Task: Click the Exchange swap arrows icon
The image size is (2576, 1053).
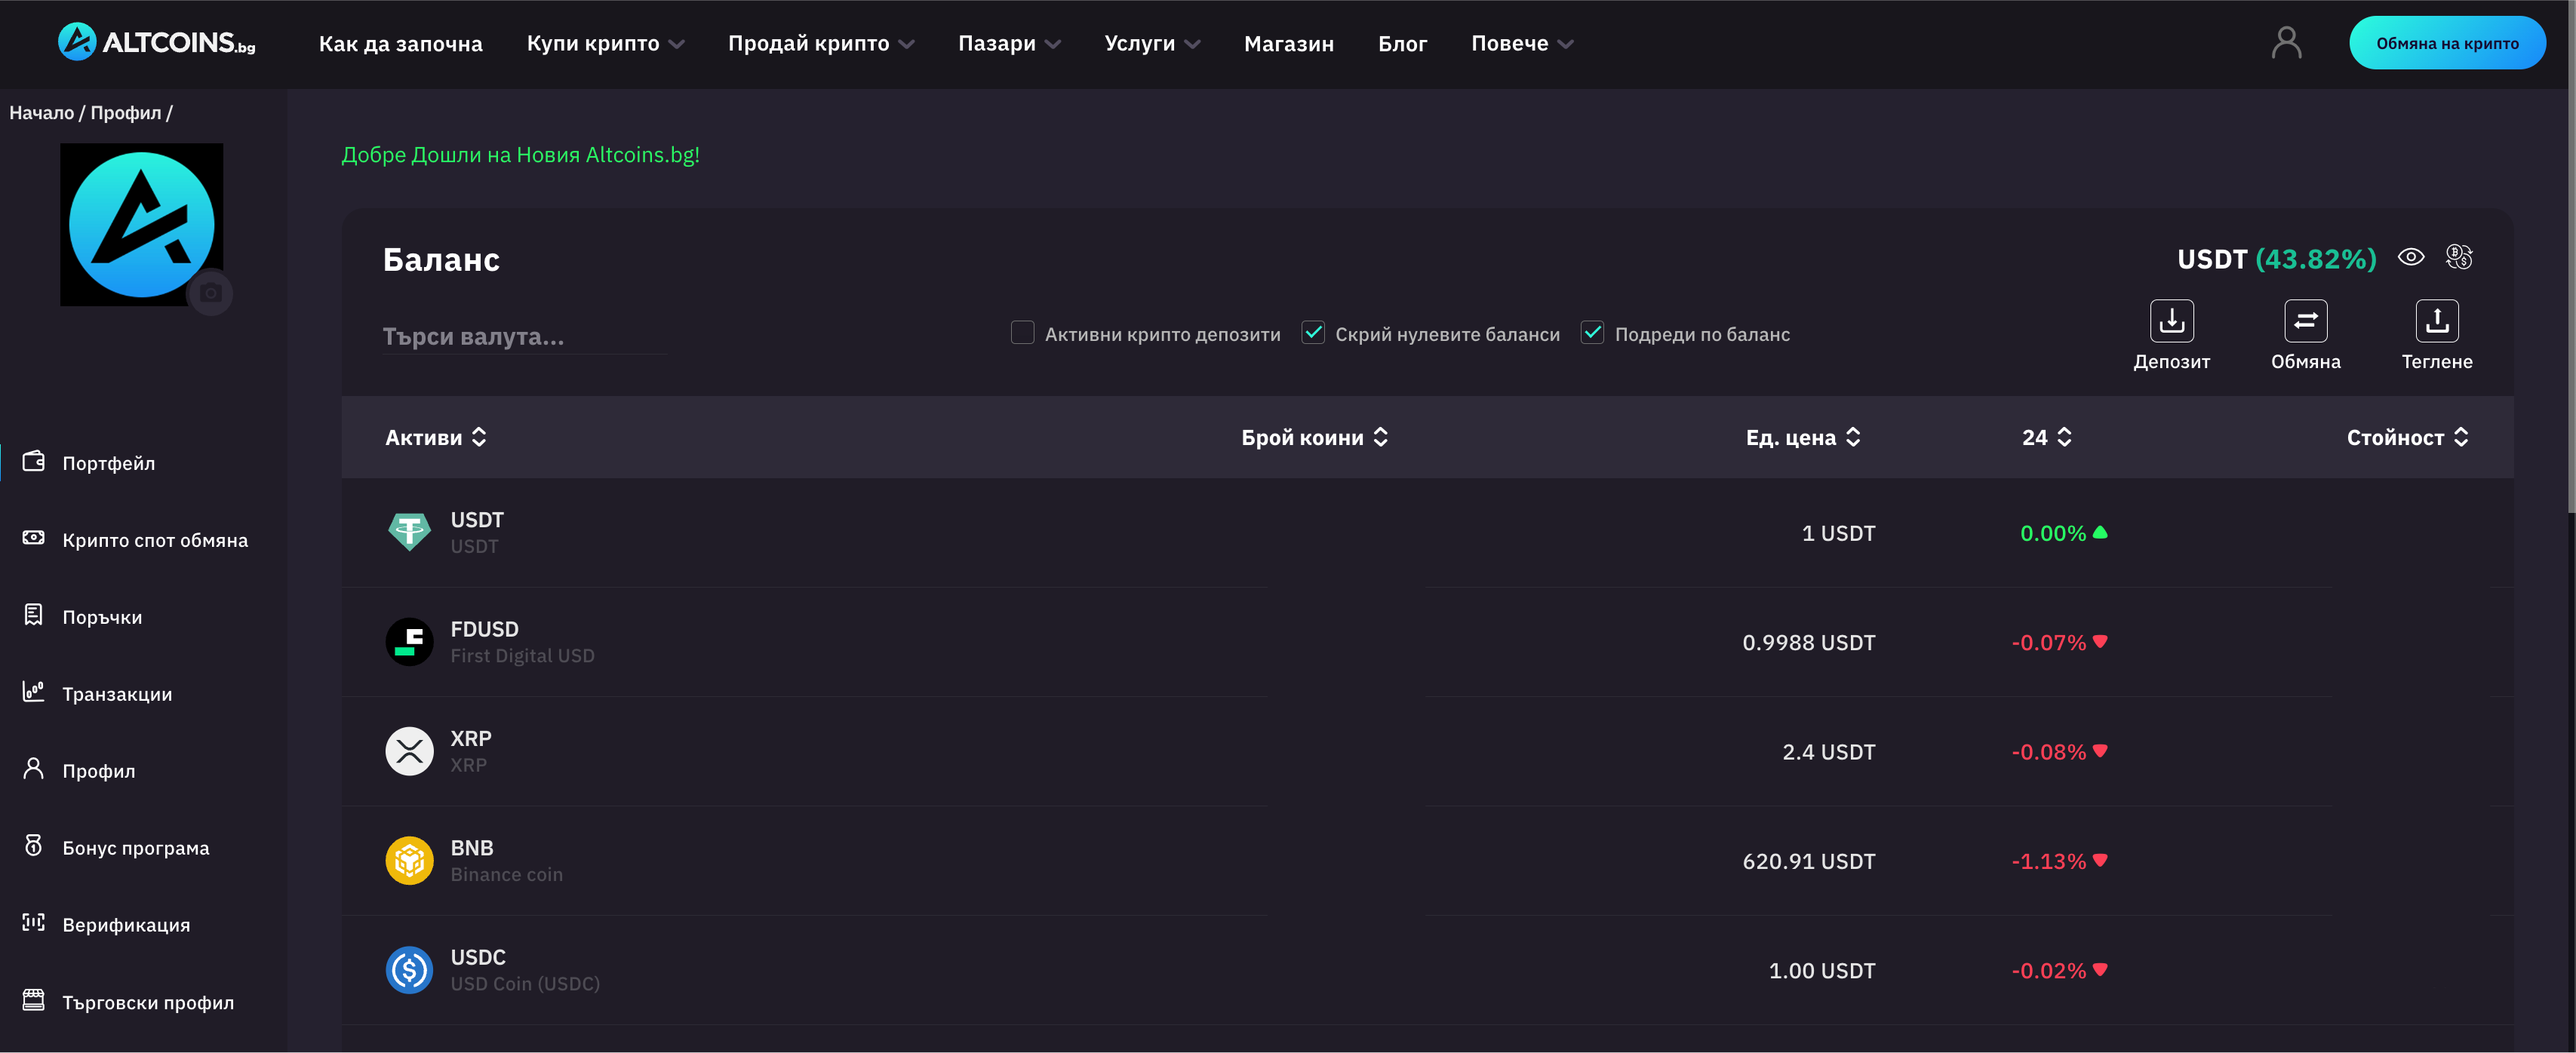Action: (2305, 321)
